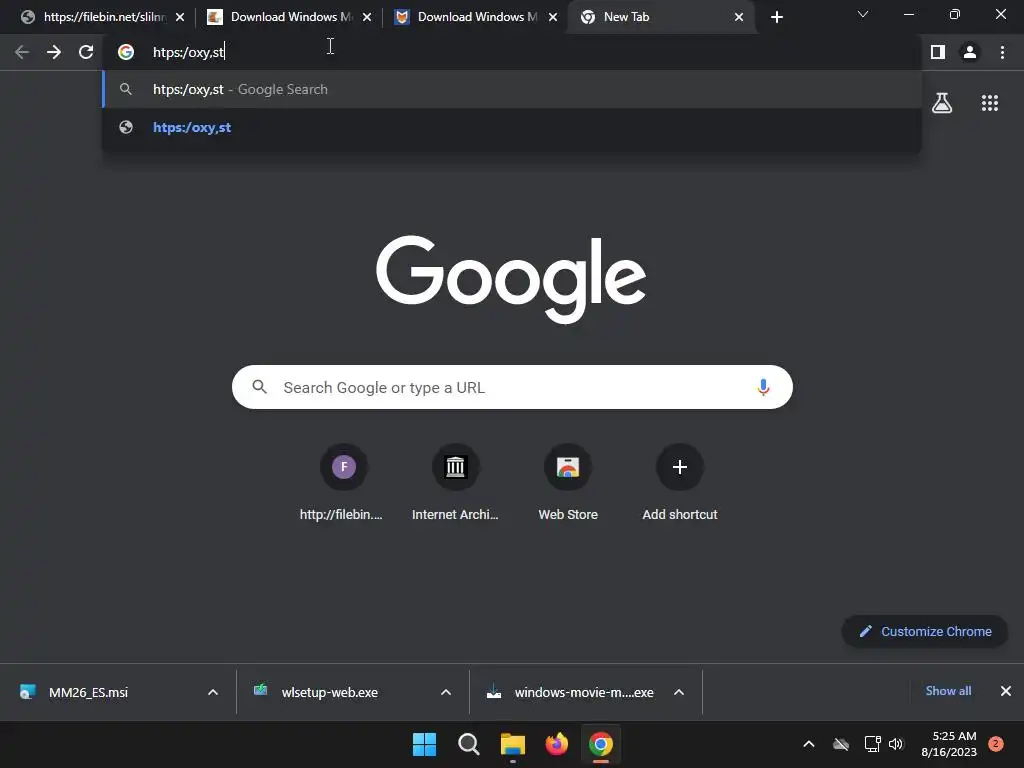Expand options for wlsetup-web.exe download
This screenshot has height=768, width=1024.
pyautogui.click(x=446, y=692)
